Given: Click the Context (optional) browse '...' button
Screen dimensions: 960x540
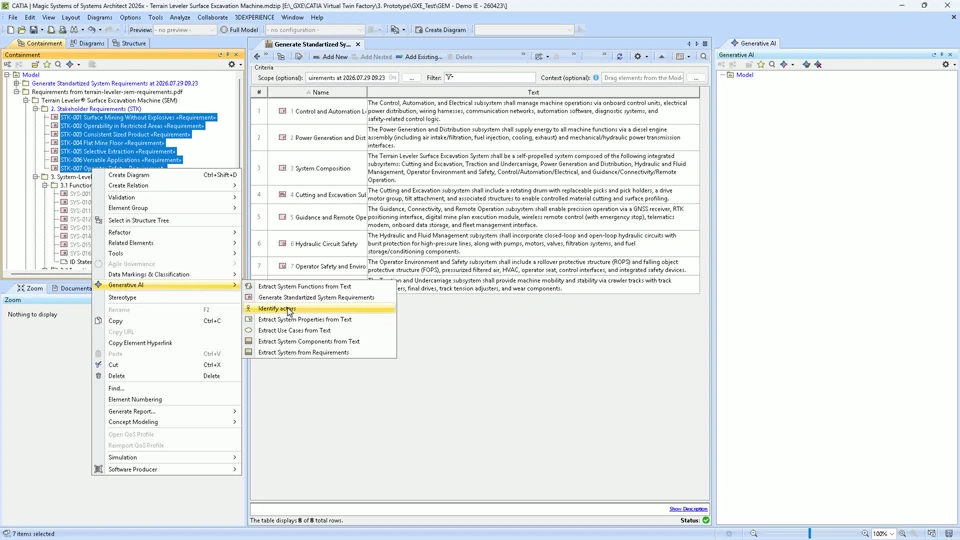Looking at the screenshot, I should click(x=696, y=78).
